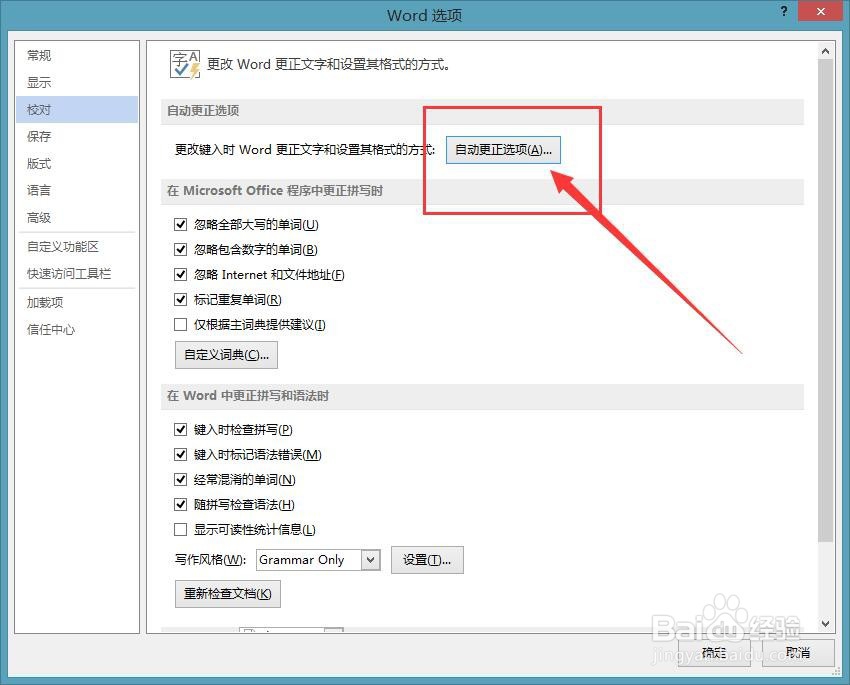Open 设置(T)... for writing style

coord(427,560)
